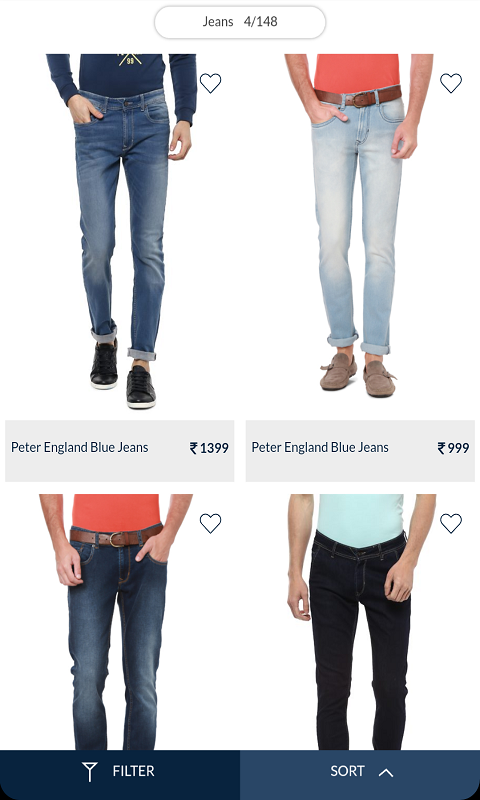
Task: Tap the heart icon on the ₹999 light-blue jeans
Action: (451, 83)
